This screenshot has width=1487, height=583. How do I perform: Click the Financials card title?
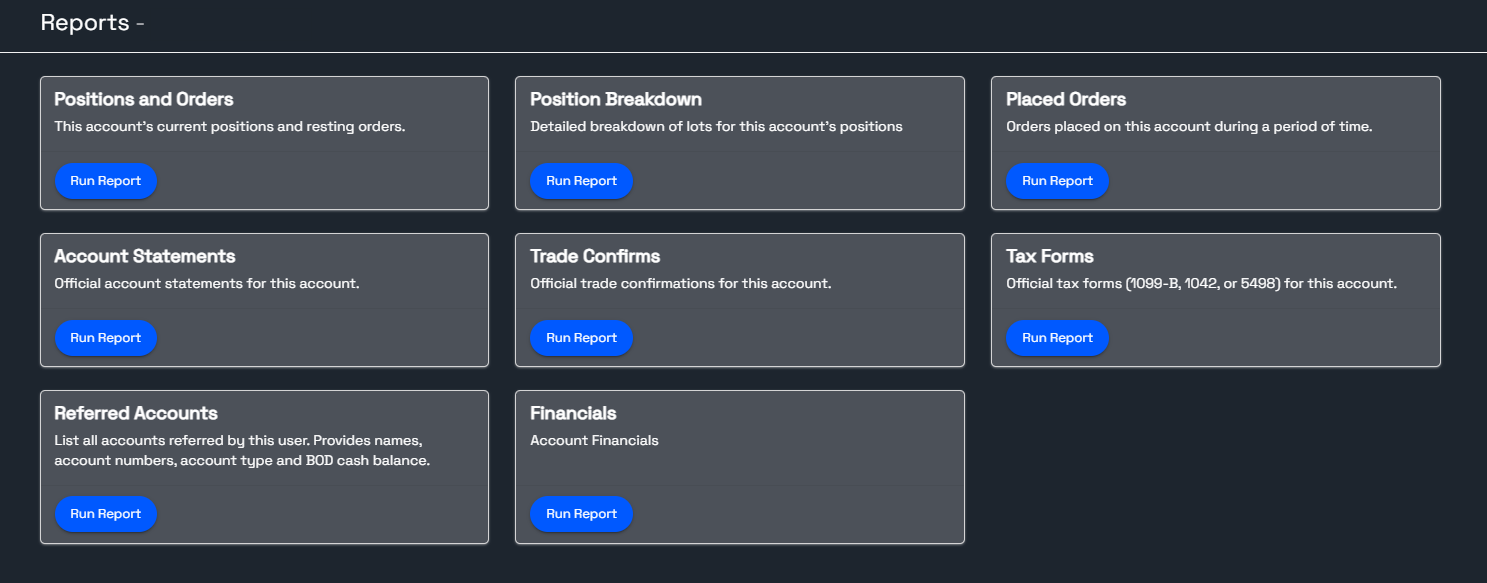point(573,413)
